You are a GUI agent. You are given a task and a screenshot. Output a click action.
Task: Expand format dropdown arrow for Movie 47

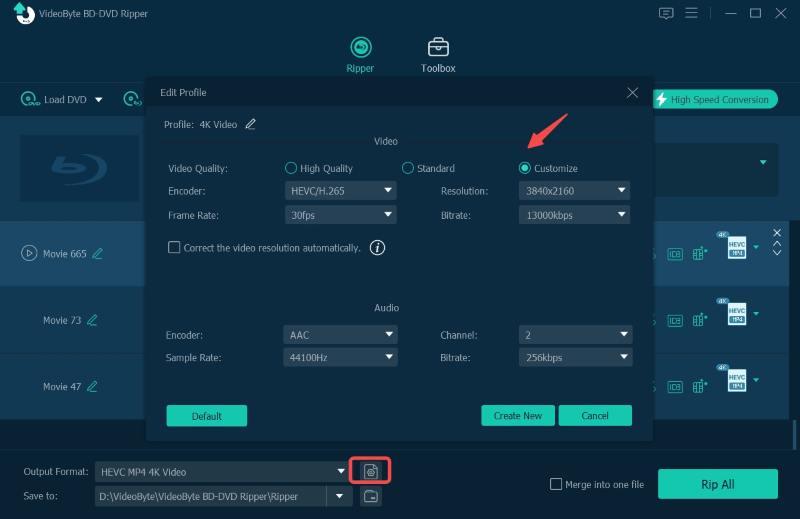click(x=756, y=380)
